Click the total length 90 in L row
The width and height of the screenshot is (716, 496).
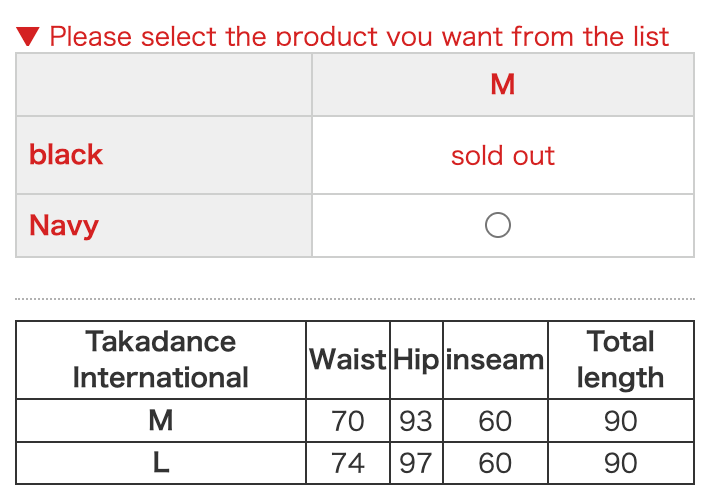(620, 463)
